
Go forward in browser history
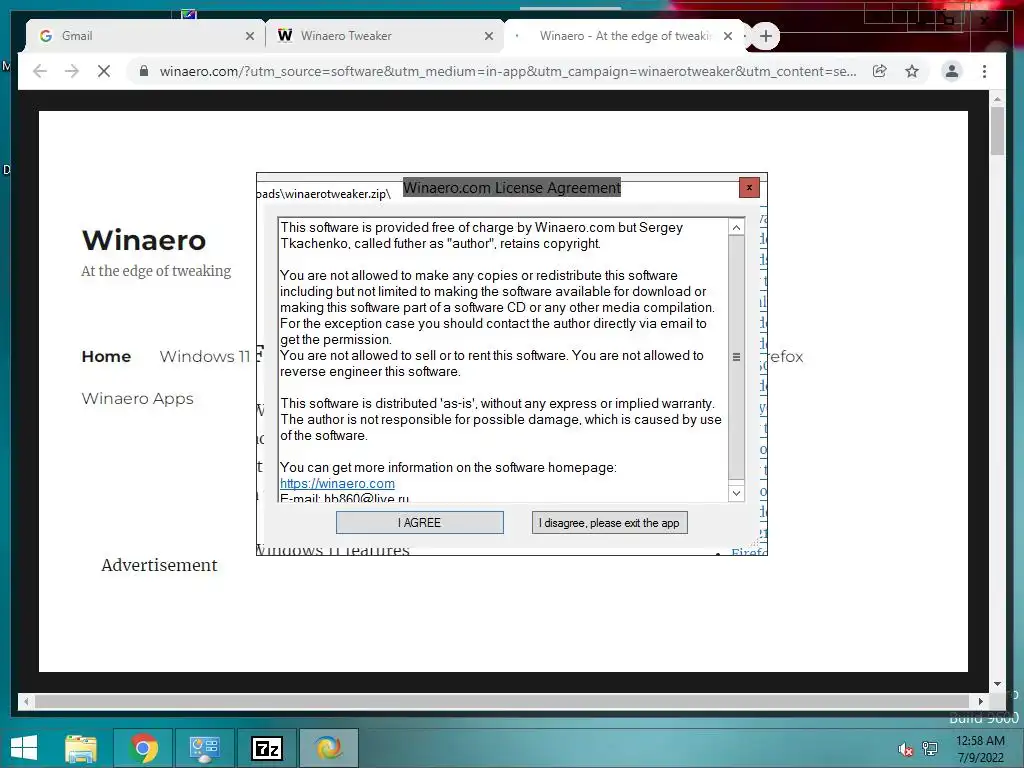click(x=72, y=71)
